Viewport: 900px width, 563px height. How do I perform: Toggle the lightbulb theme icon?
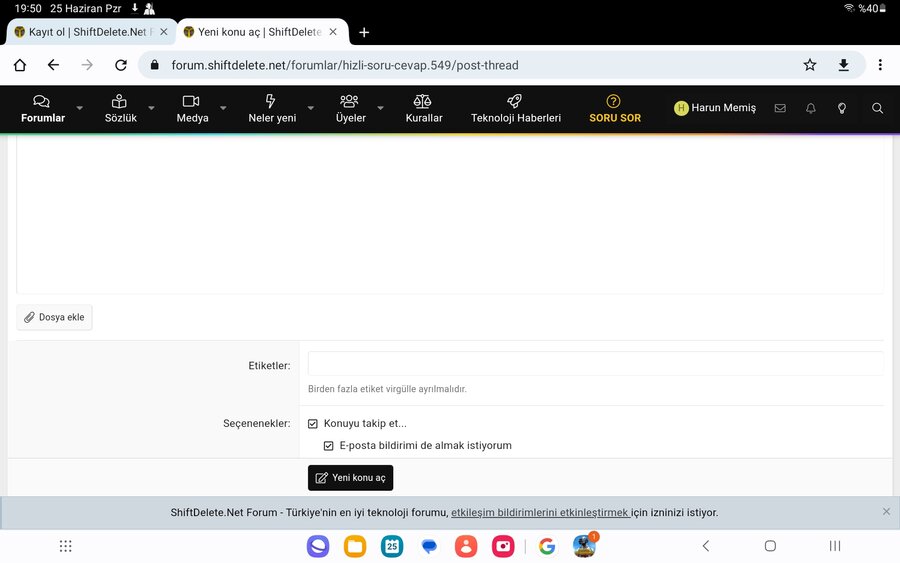coord(841,108)
